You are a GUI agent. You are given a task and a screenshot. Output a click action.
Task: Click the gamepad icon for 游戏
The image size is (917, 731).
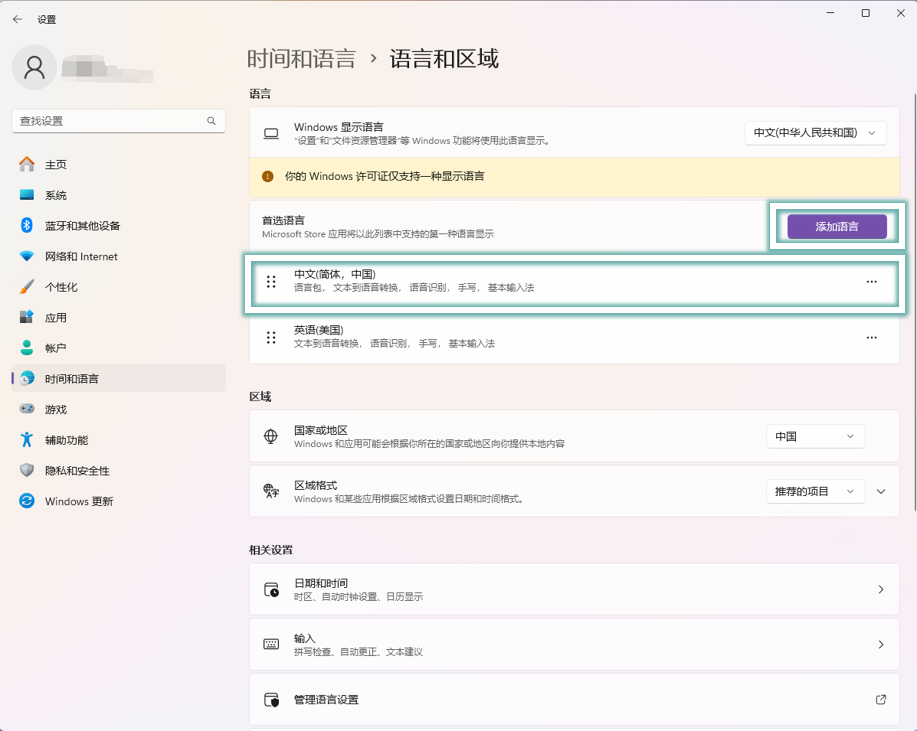click(27, 409)
